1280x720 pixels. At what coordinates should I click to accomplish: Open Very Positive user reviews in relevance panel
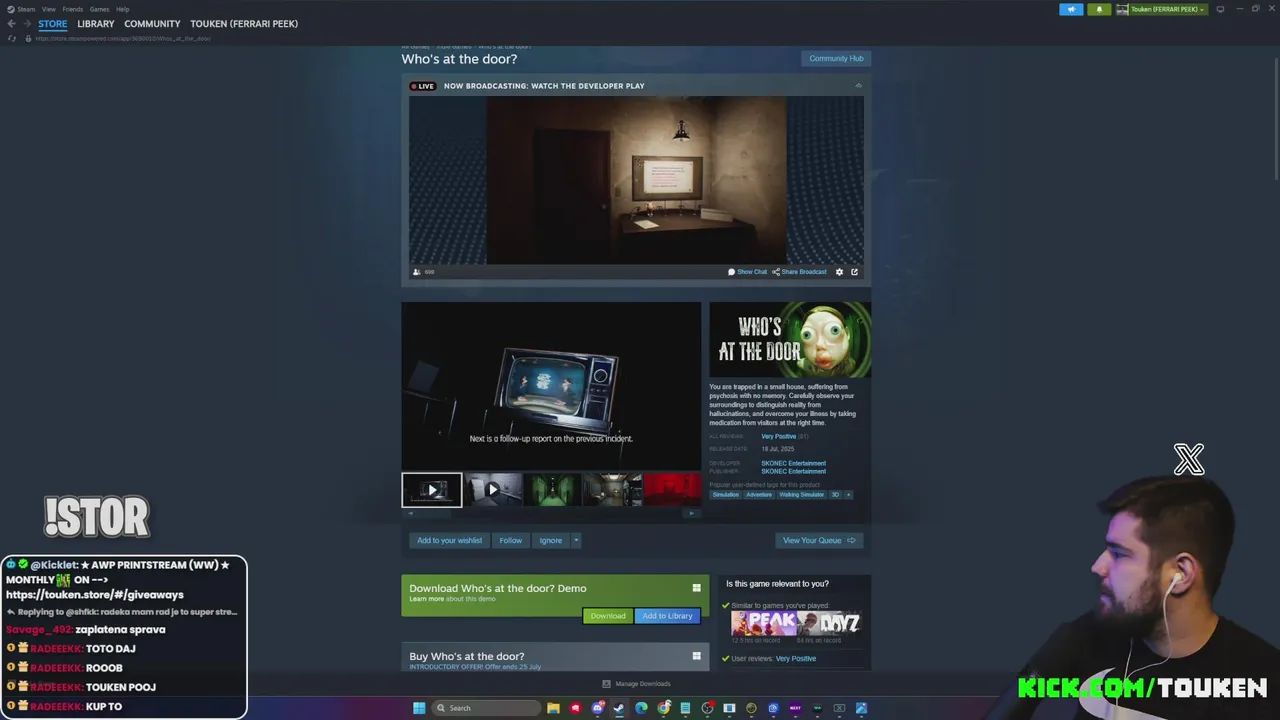tap(796, 658)
